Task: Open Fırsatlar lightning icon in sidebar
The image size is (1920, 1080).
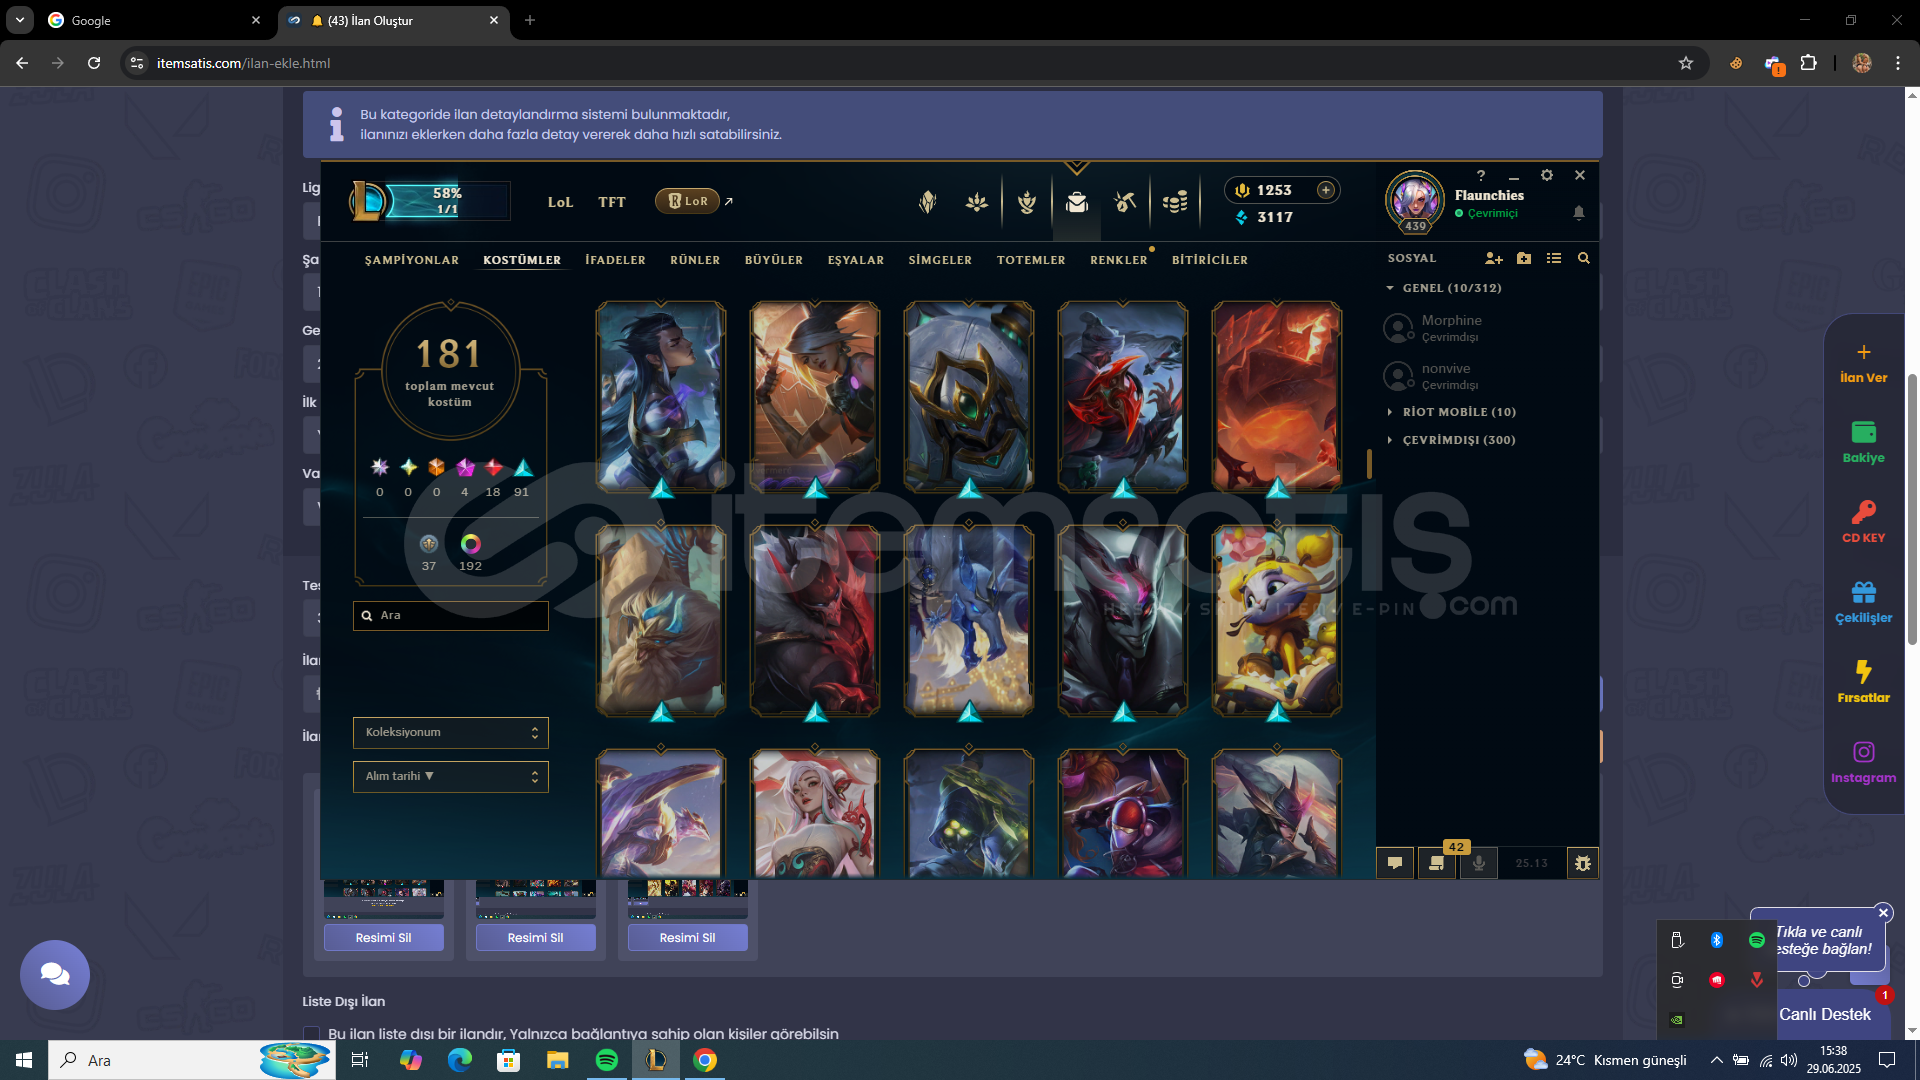Action: point(1864,671)
